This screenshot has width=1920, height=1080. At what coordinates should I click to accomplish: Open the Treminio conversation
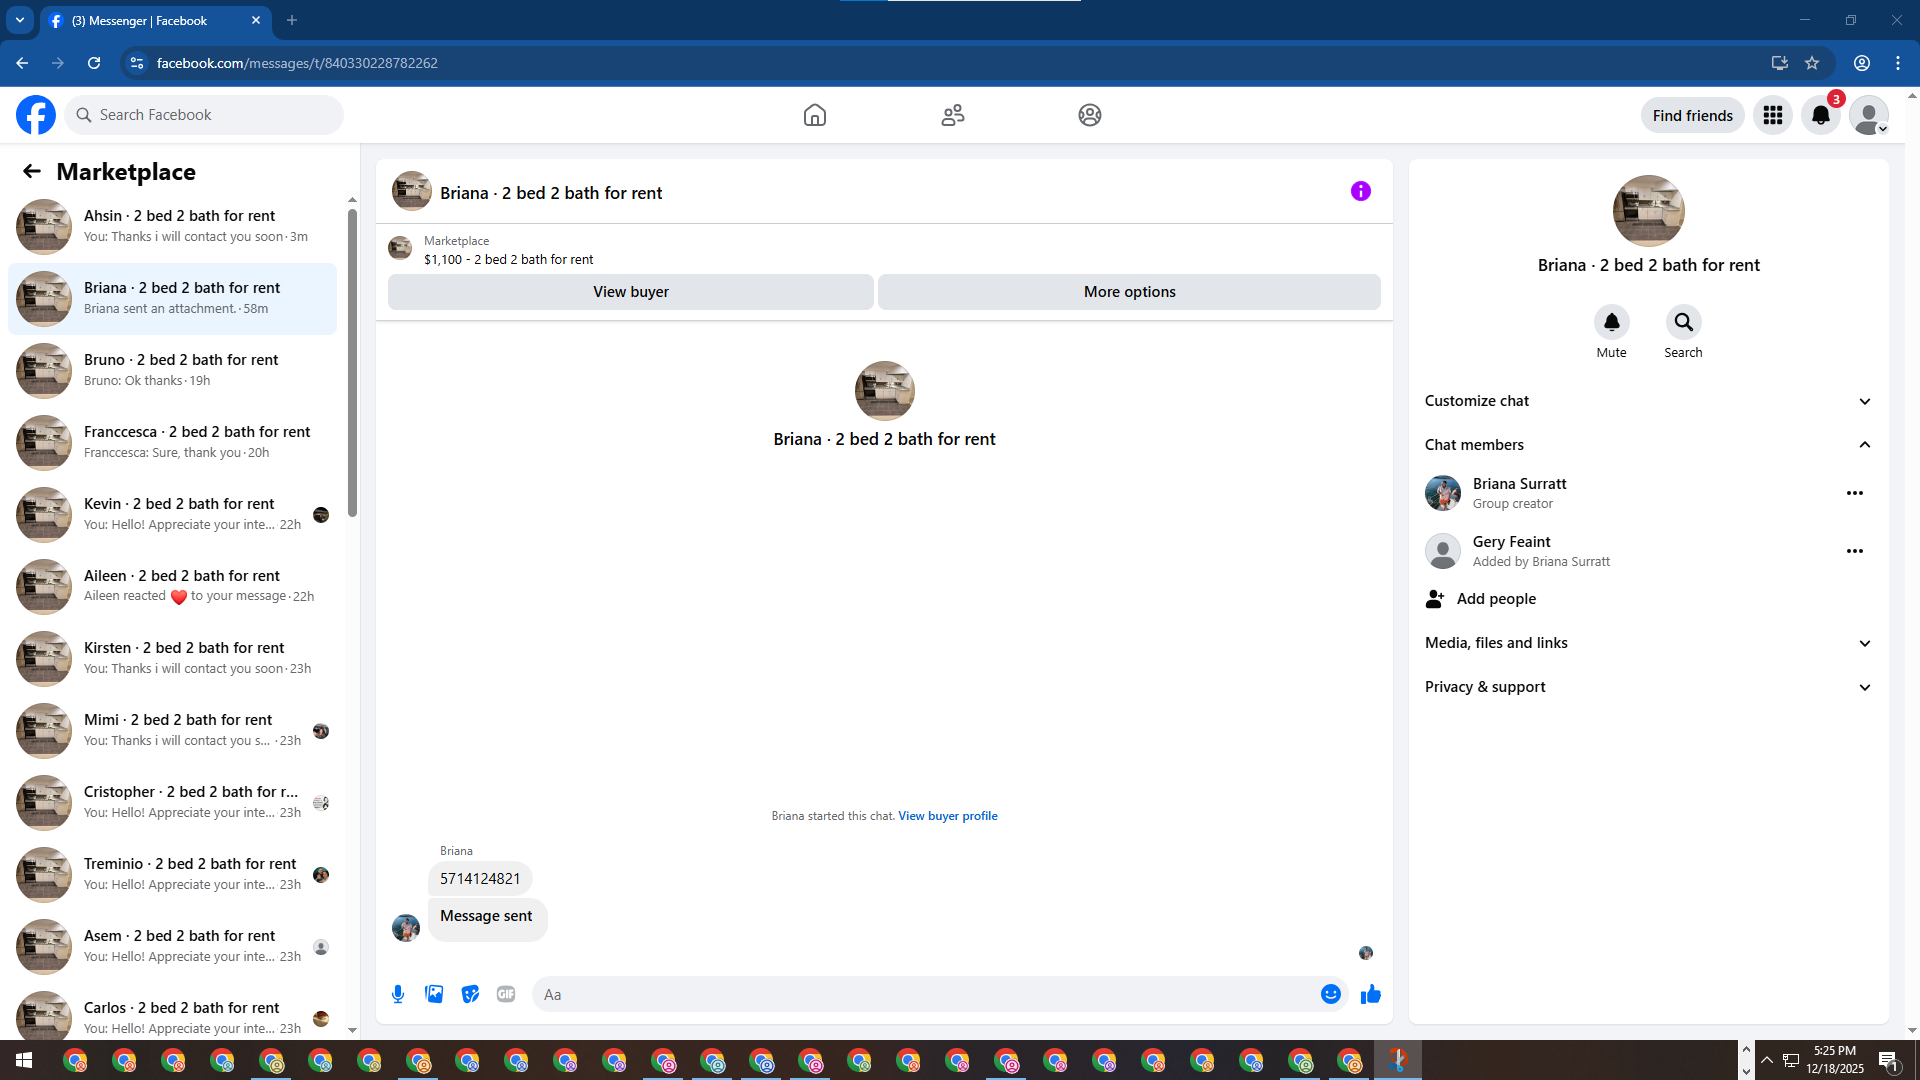[x=173, y=875]
